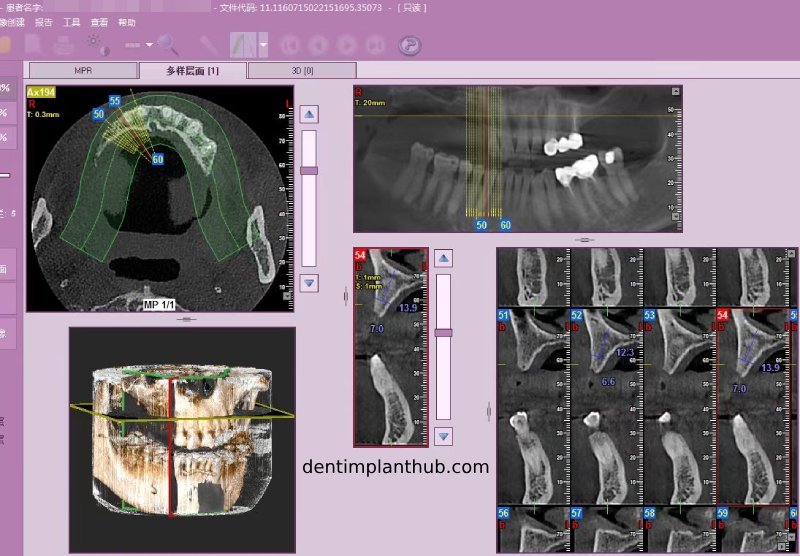
Task: Select 13.9 measurement in slice grid
Action: pyautogui.click(x=770, y=367)
